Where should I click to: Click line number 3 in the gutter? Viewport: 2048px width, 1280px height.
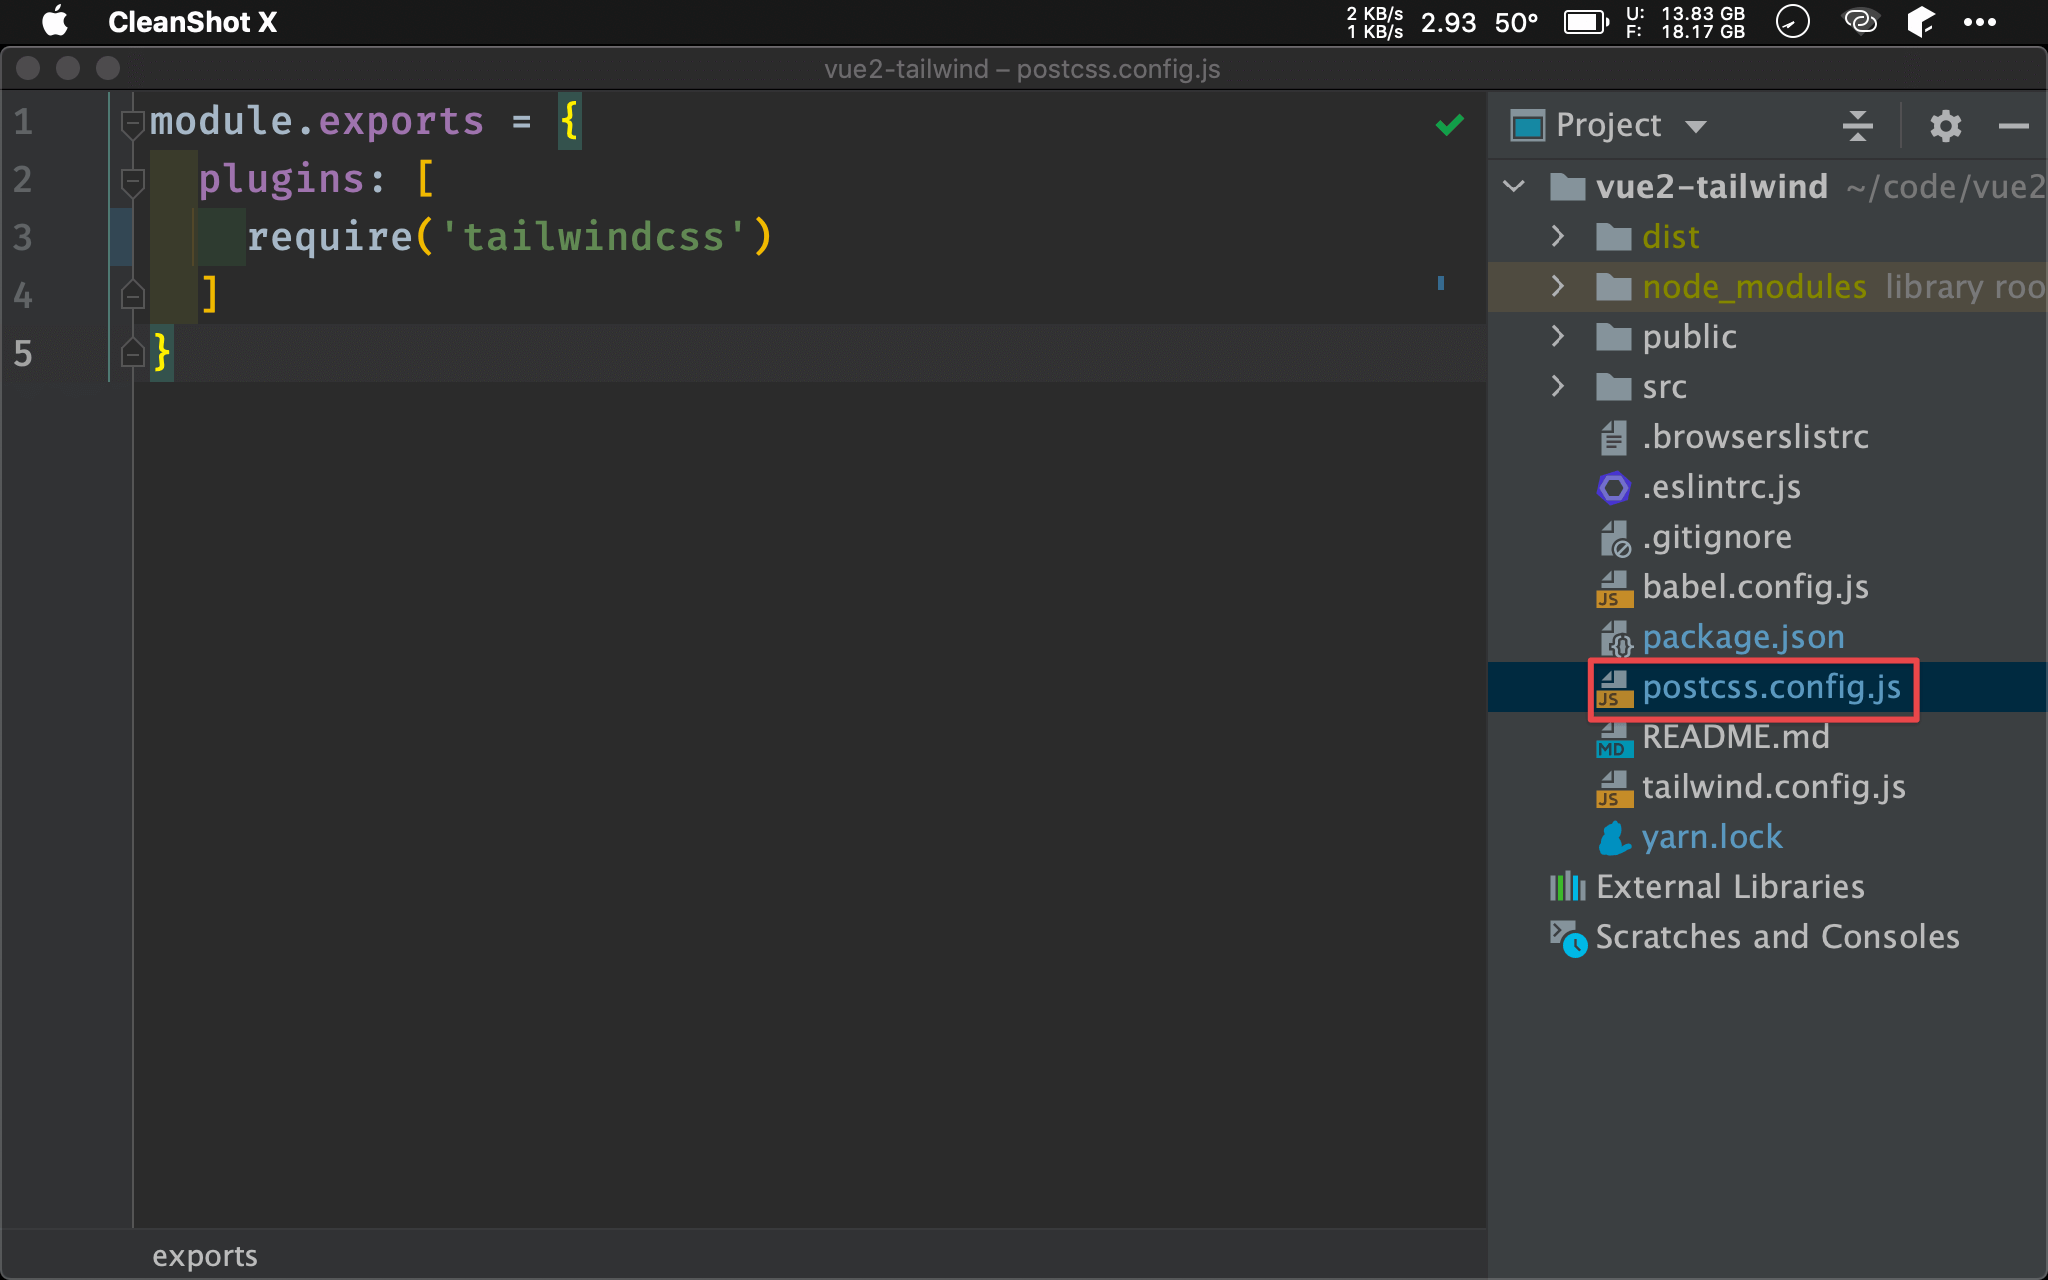tap(22, 238)
